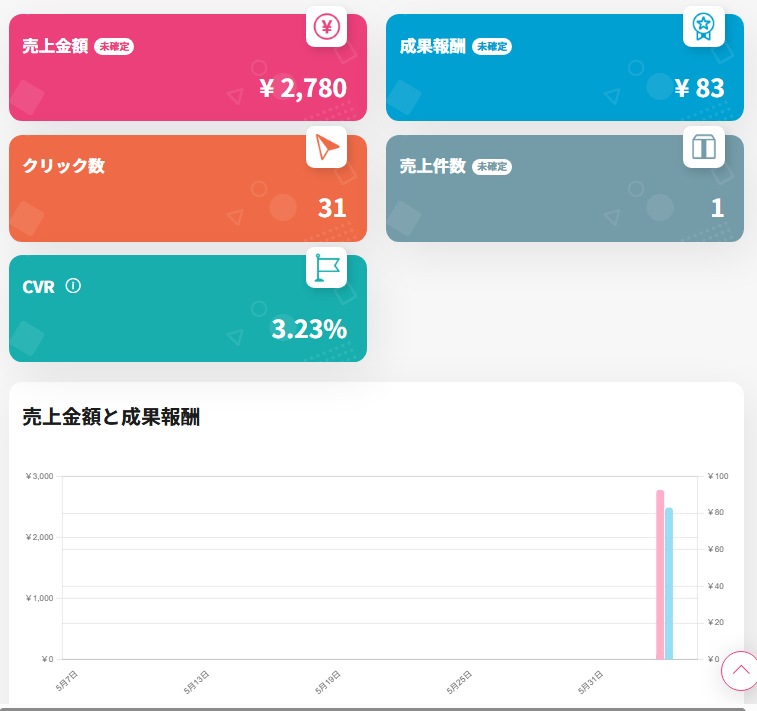Click the box icon on 売上件数 card
Screen dimensions: 757x711
tap(703, 147)
